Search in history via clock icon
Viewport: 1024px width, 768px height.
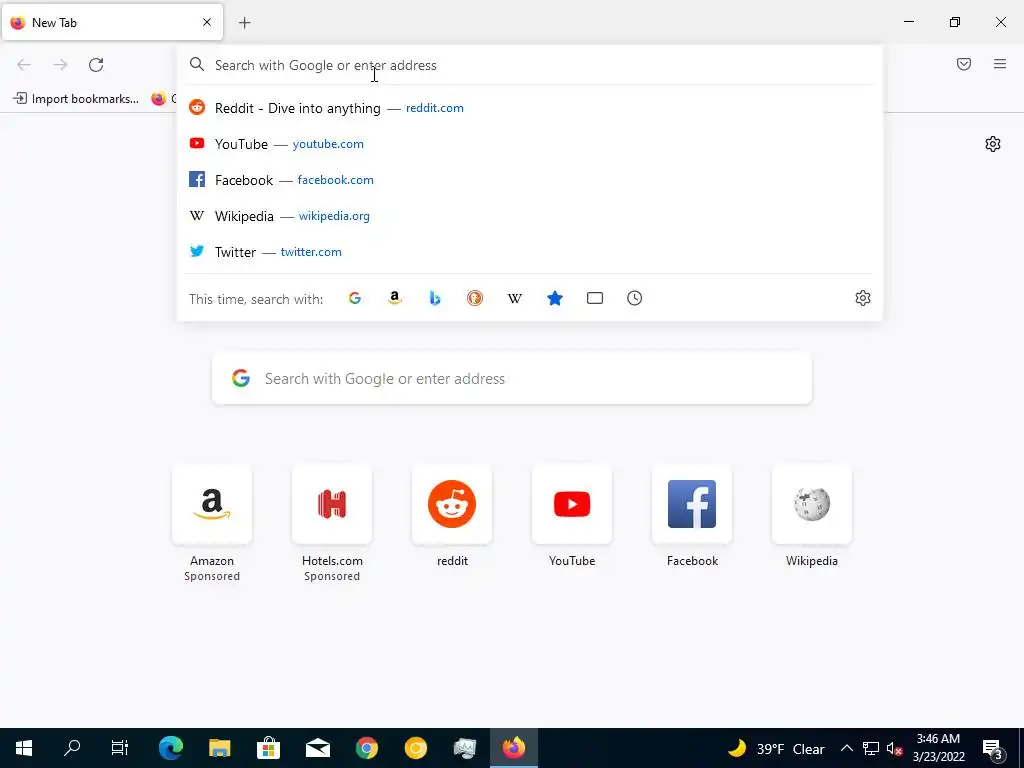coord(635,298)
